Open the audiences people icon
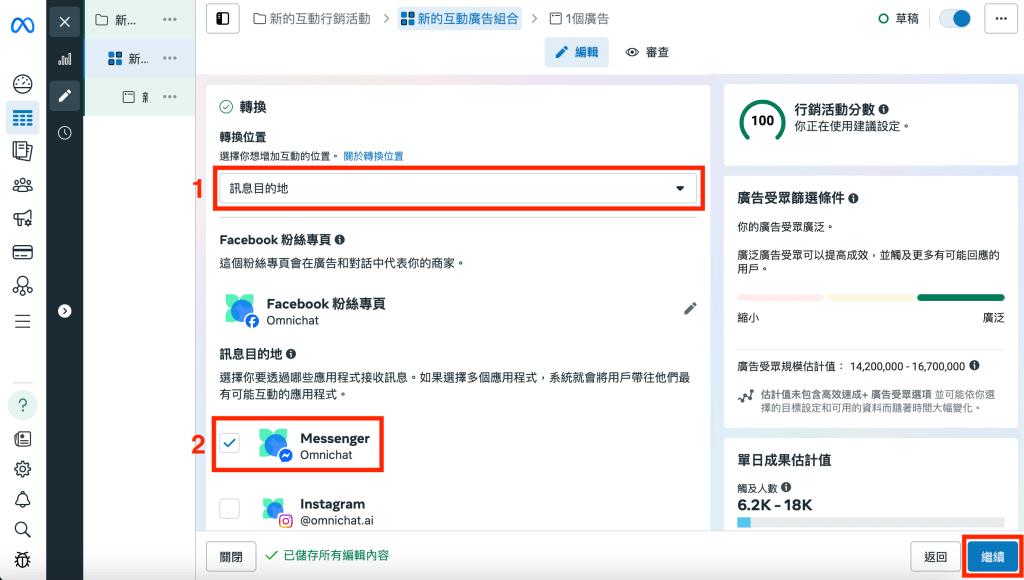This screenshot has width=1024, height=580. (22, 185)
